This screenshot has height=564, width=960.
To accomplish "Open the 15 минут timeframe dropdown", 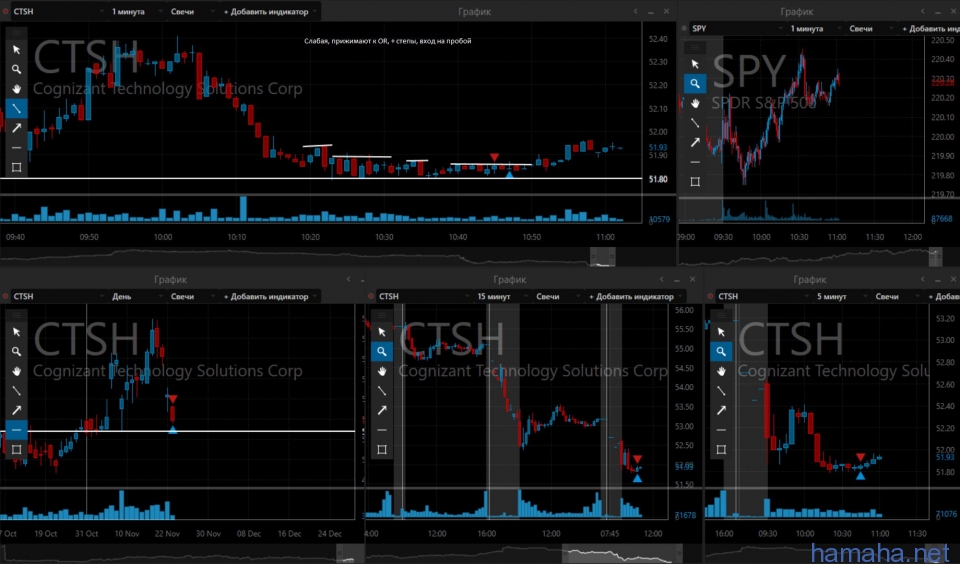I will click(501, 296).
